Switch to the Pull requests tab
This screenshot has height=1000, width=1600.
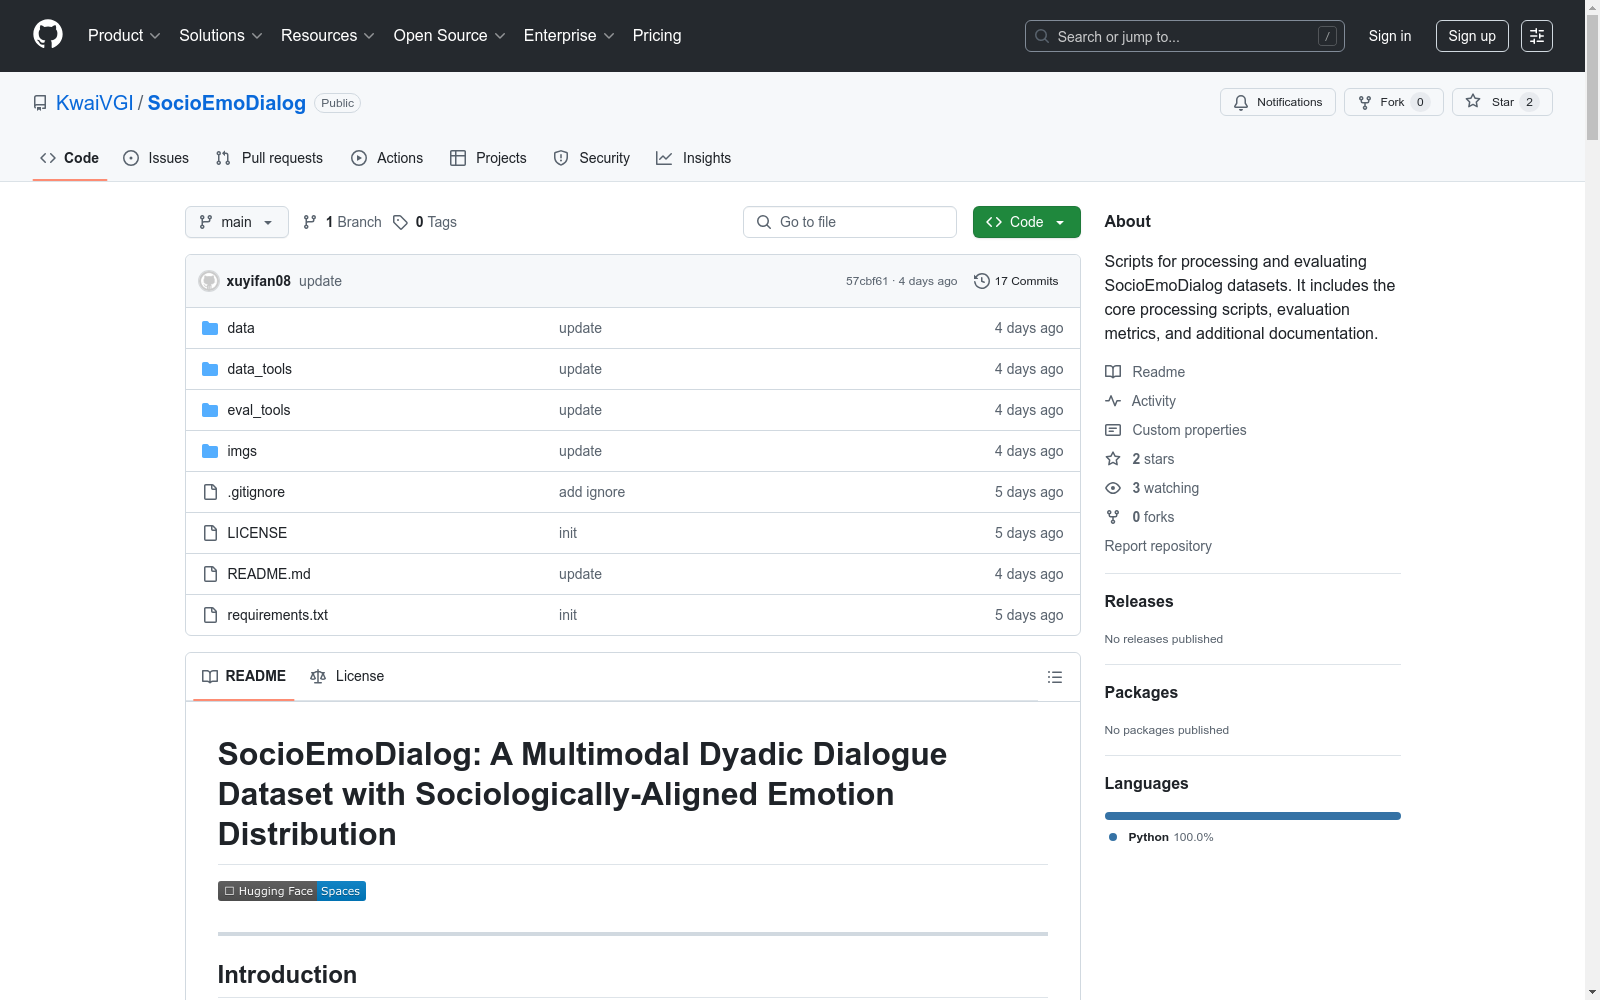click(x=269, y=158)
